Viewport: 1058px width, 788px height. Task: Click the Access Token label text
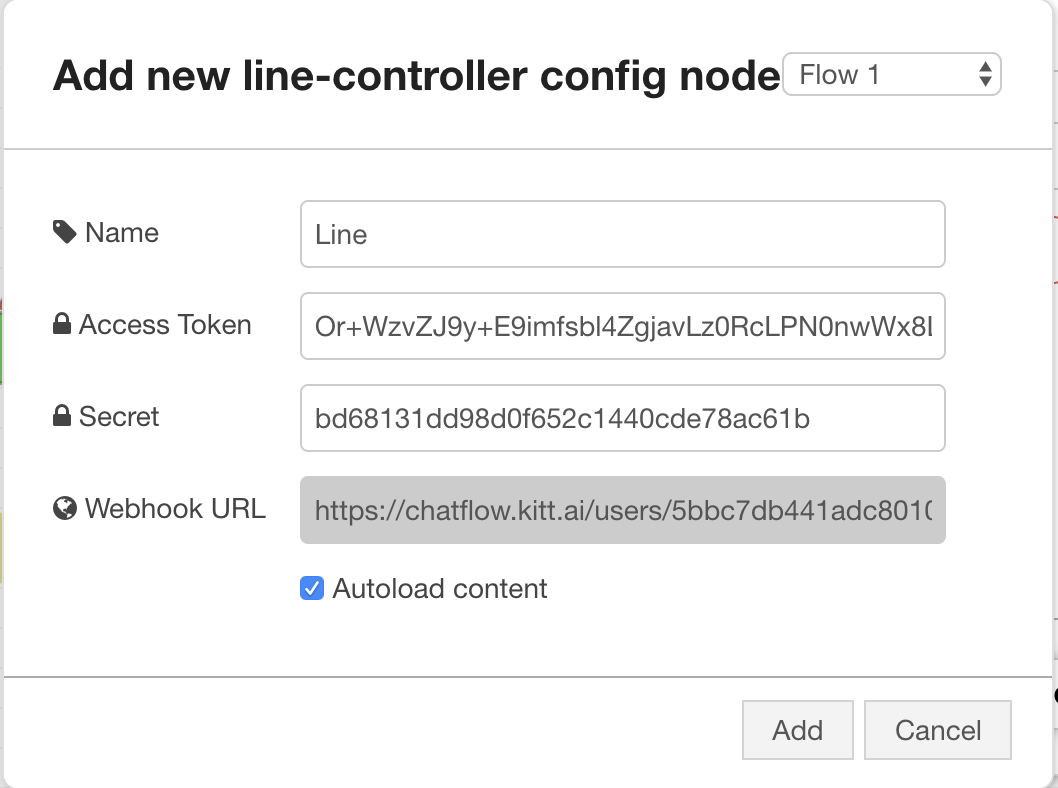point(165,325)
